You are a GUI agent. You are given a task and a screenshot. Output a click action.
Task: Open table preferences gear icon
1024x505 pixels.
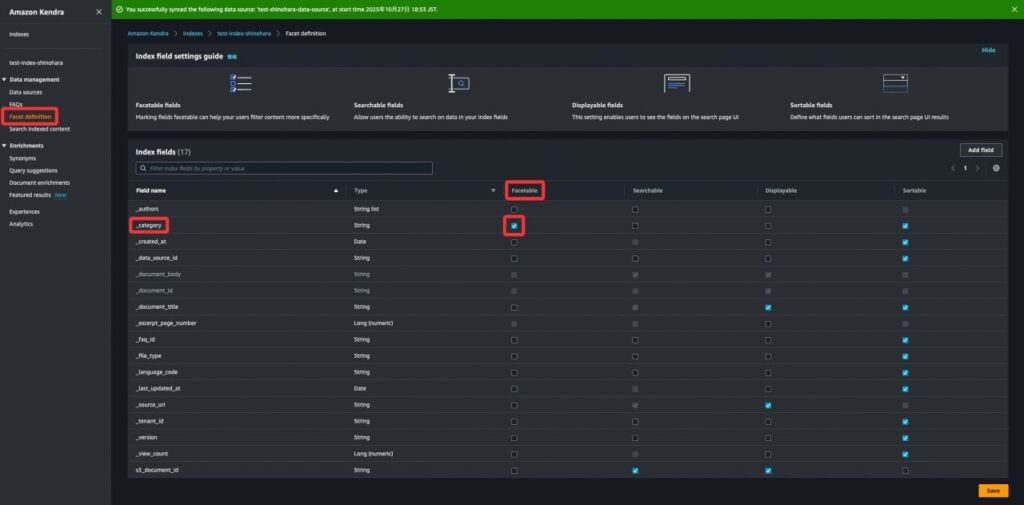pos(996,169)
